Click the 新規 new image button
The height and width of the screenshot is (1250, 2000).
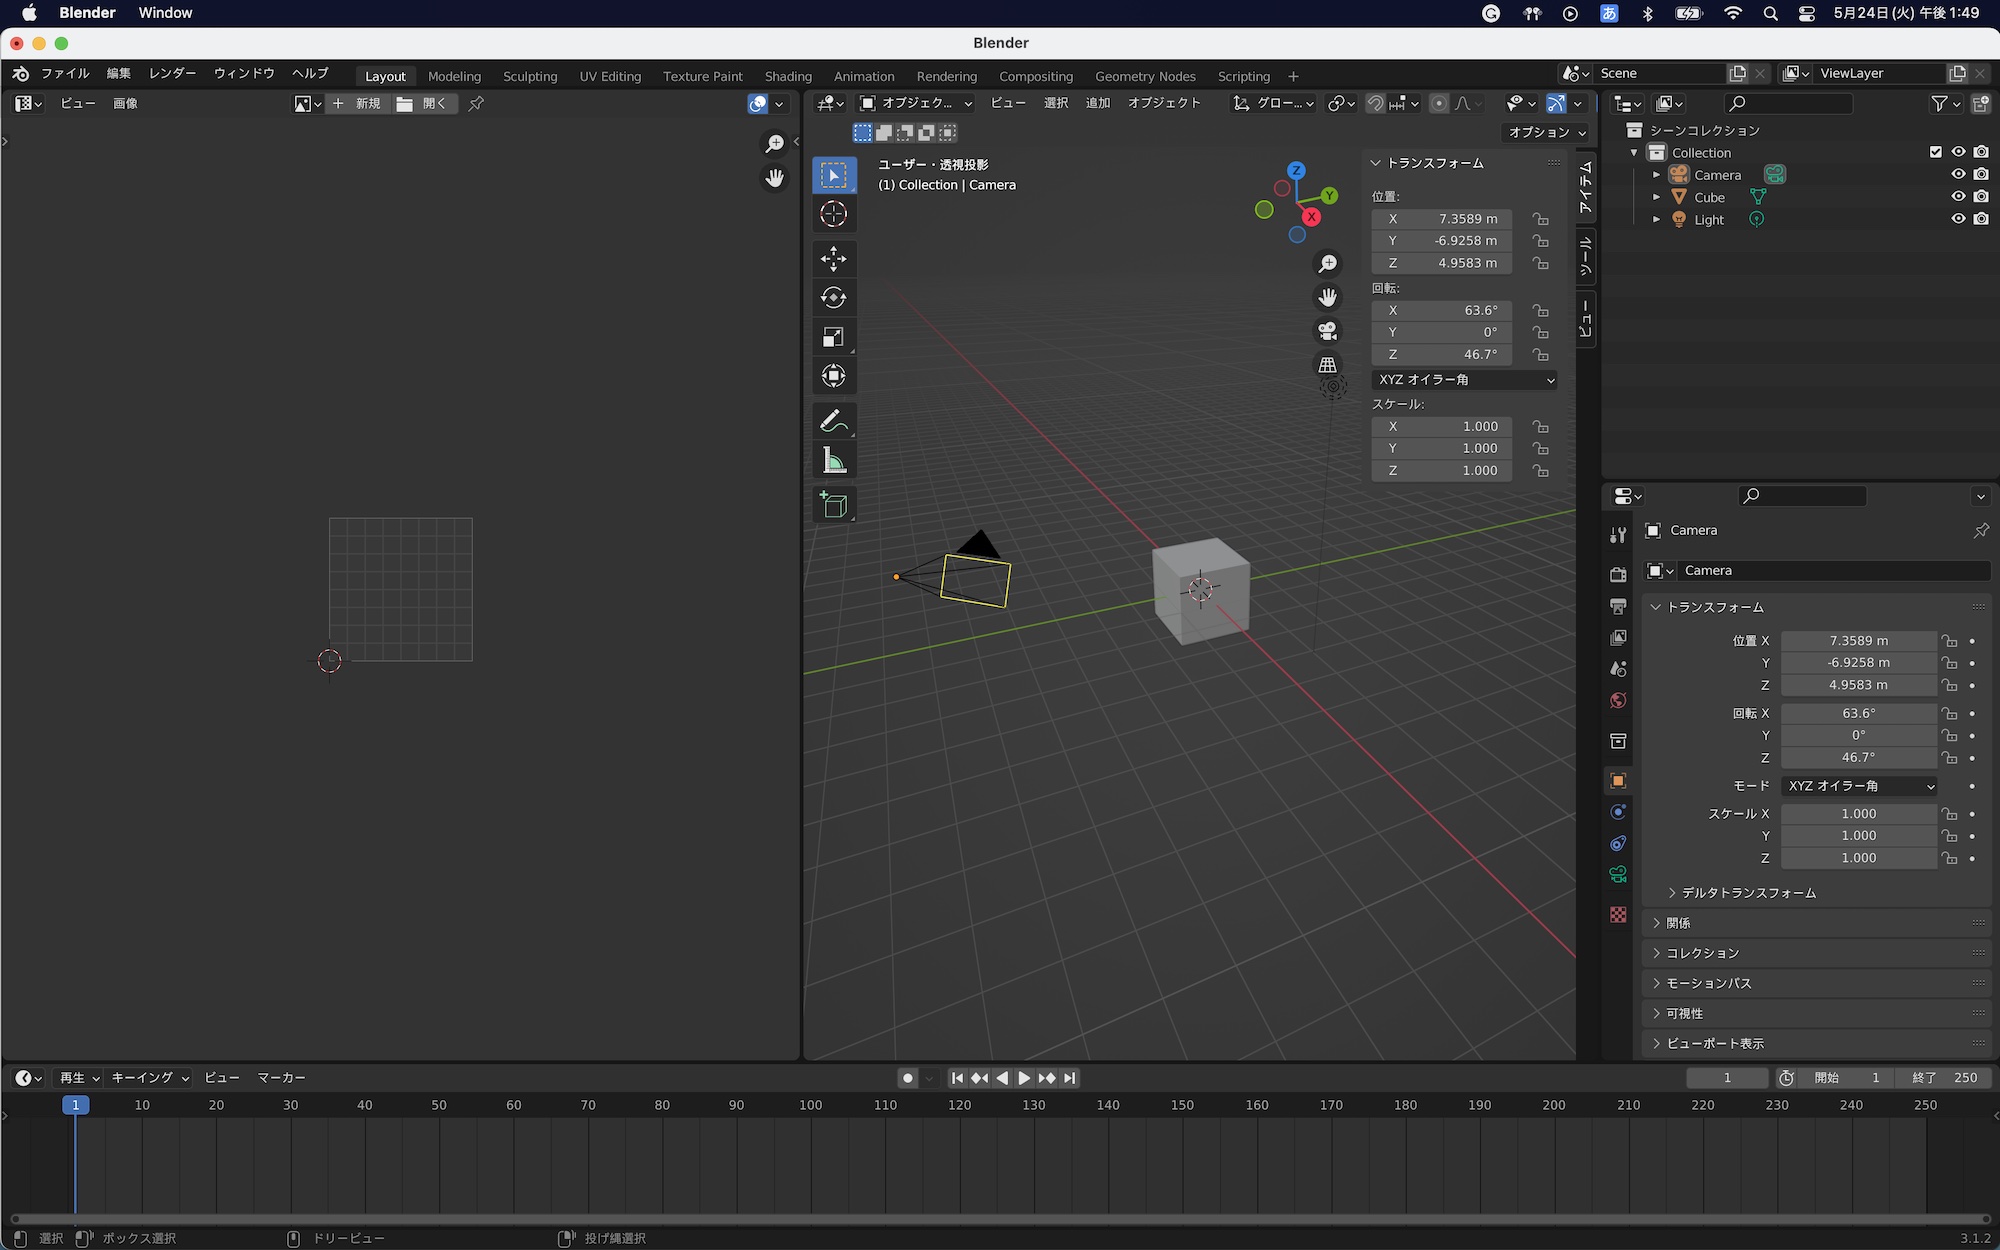pos(358,104)
